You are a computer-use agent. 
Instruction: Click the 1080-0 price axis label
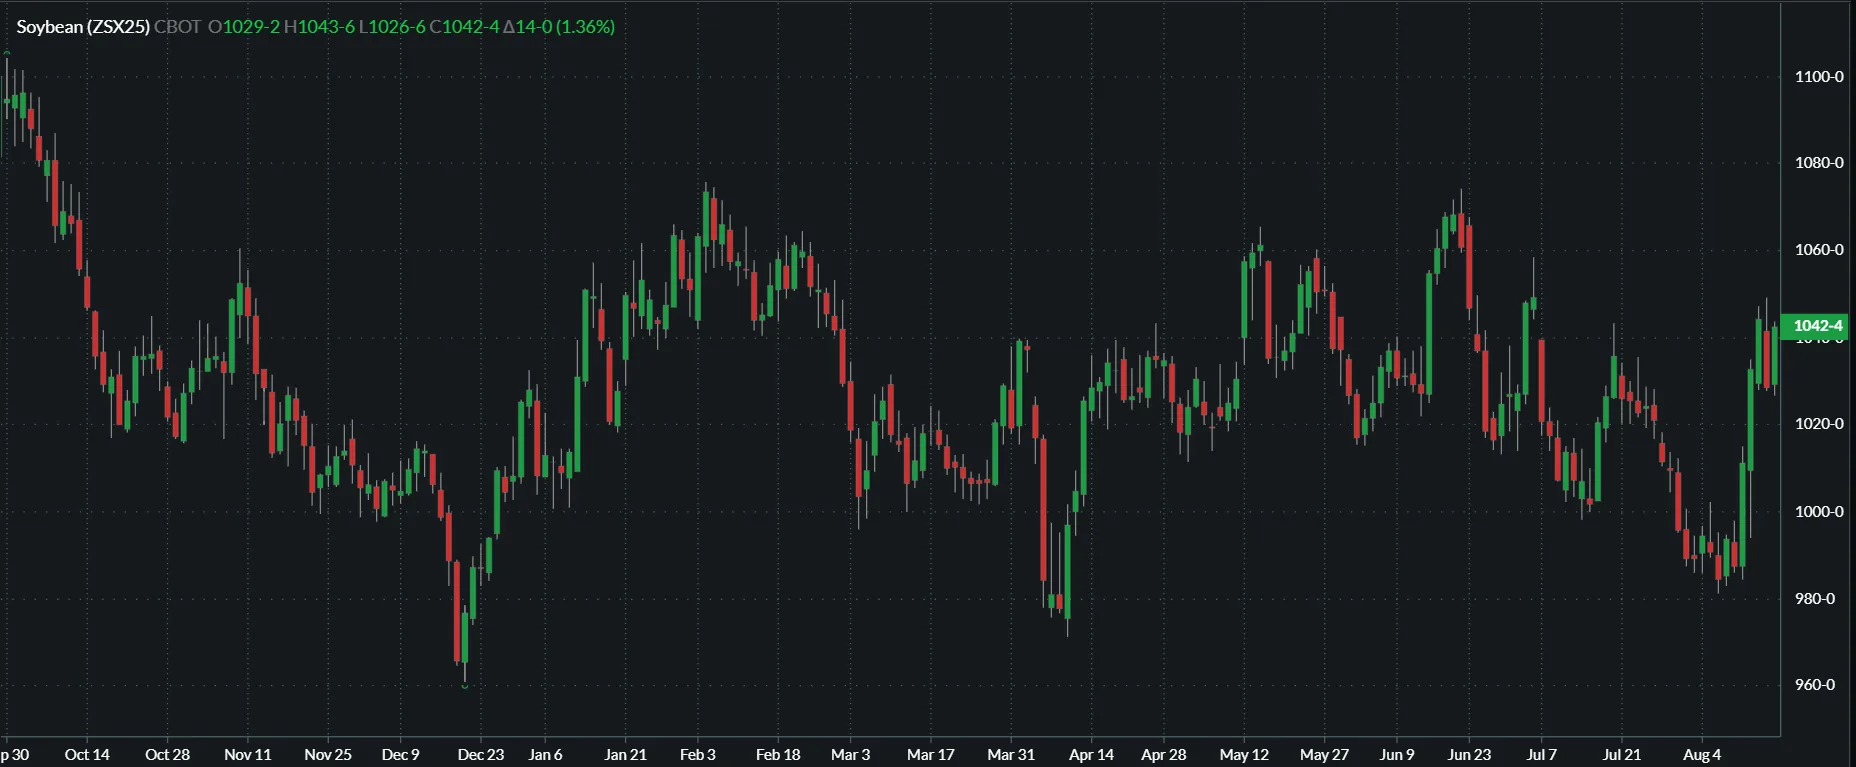pos(1818,163)
